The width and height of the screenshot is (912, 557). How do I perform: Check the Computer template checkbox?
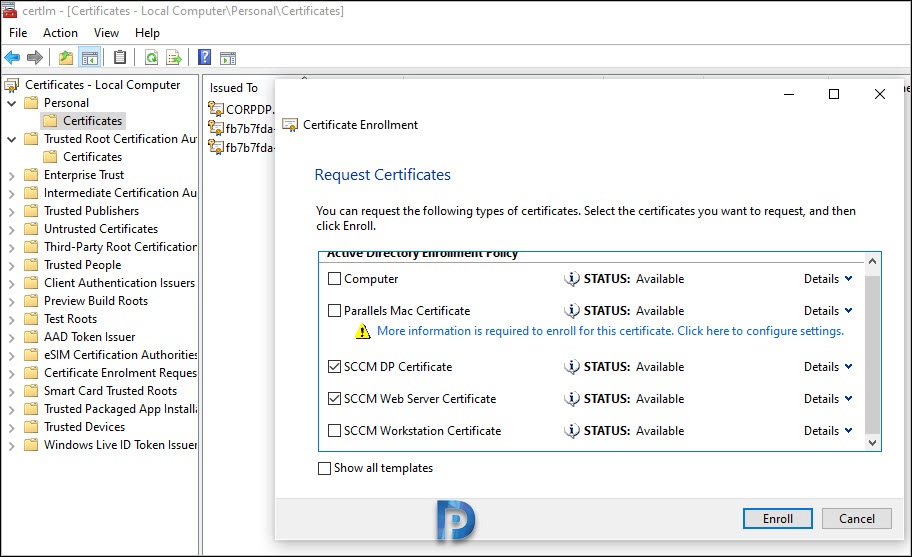pyautogui.click(x=334, y=279)
